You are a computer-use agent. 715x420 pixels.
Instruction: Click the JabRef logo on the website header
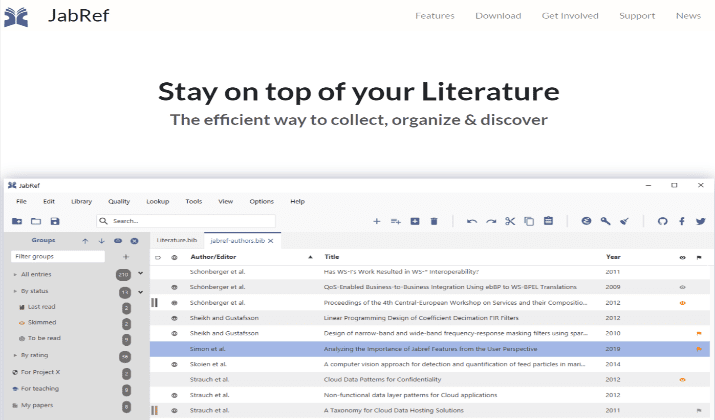pos(16,17)
